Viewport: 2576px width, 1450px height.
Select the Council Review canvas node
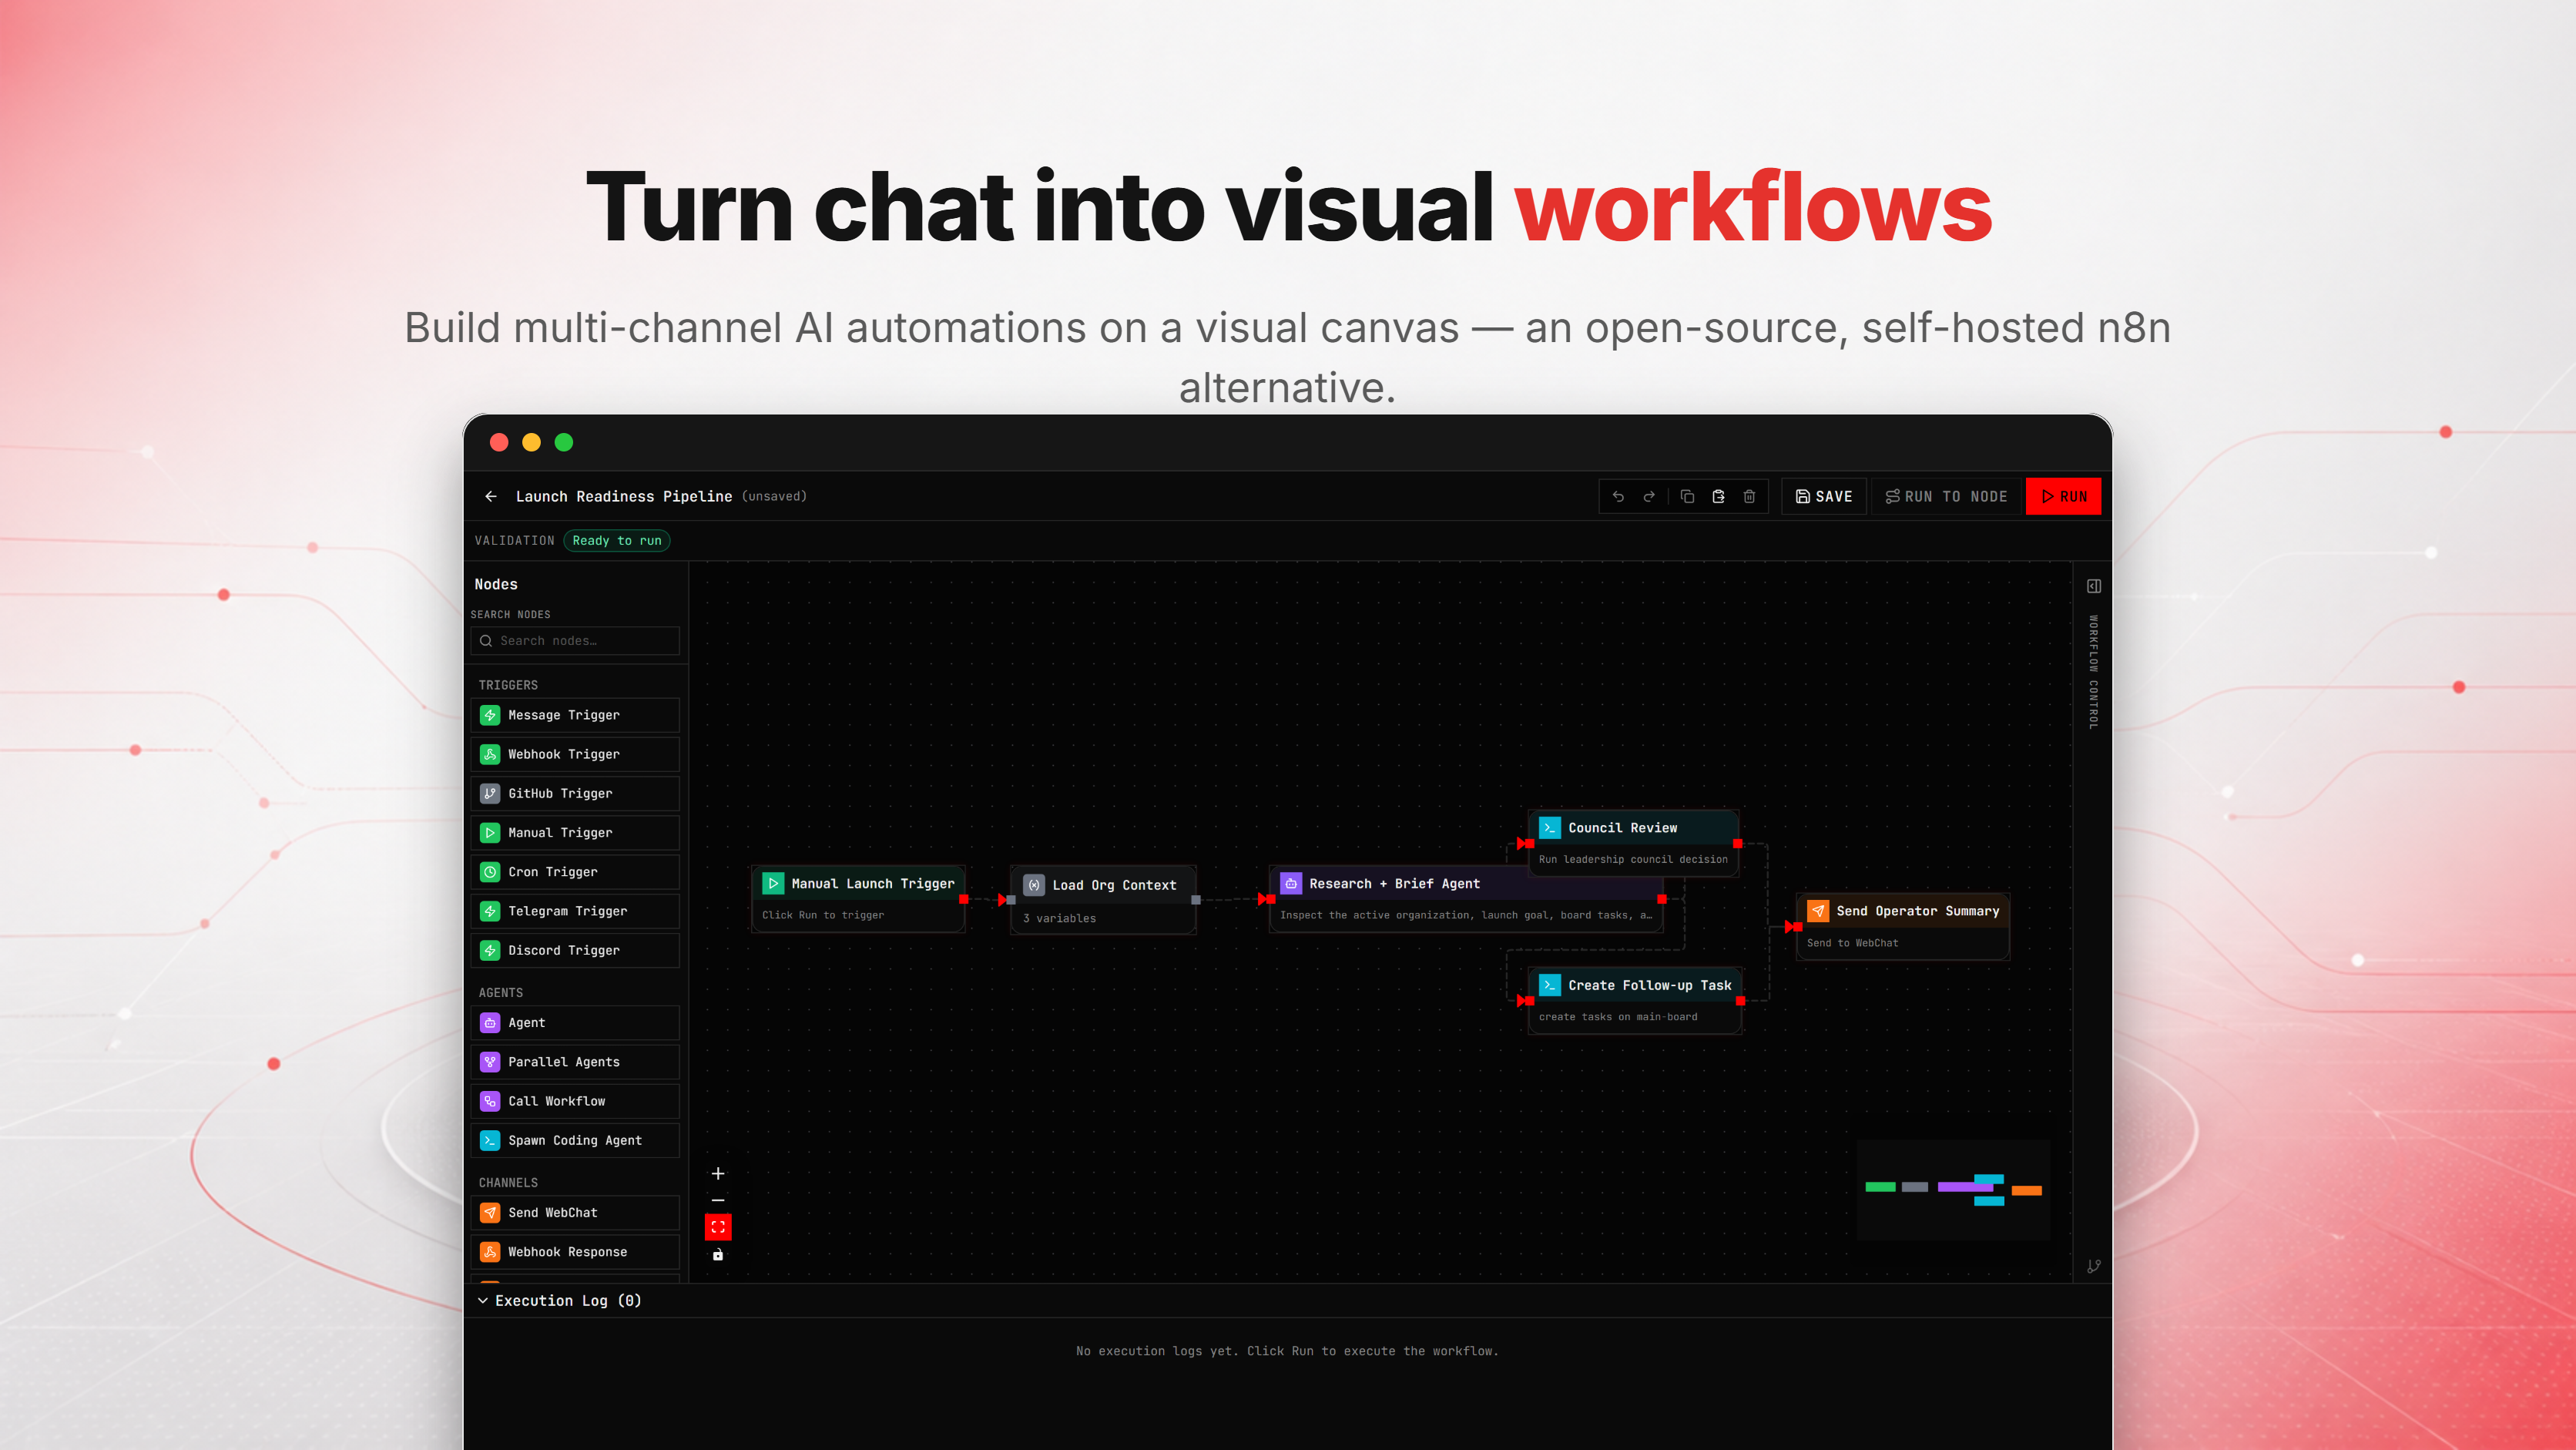click(x=1634, y=843)
